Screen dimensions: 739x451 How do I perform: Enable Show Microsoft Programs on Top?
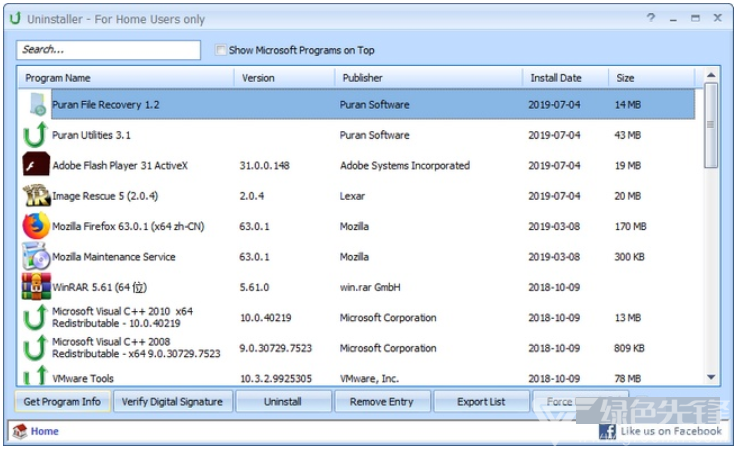click(x=220, y=50)
